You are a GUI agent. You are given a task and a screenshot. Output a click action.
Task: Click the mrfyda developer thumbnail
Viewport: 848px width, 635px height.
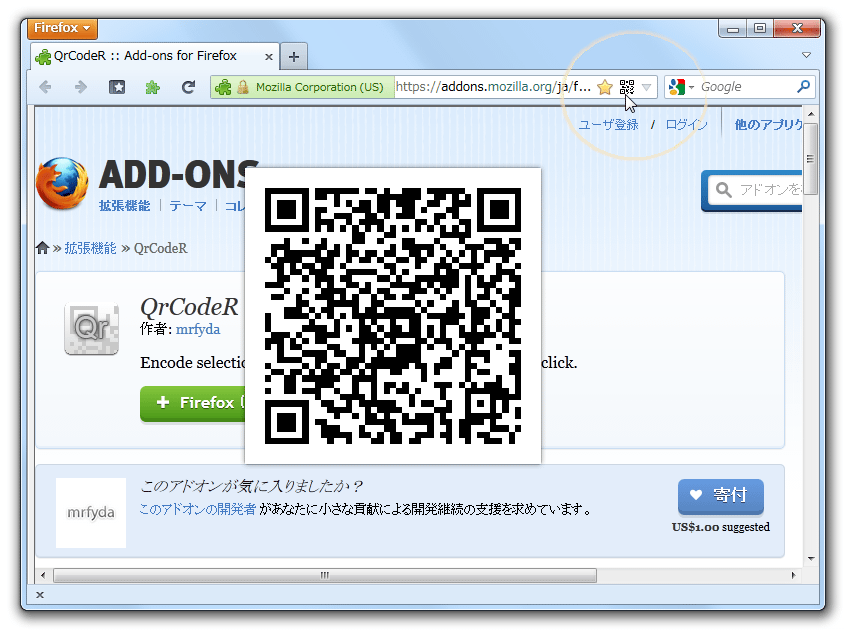(91, 513)
